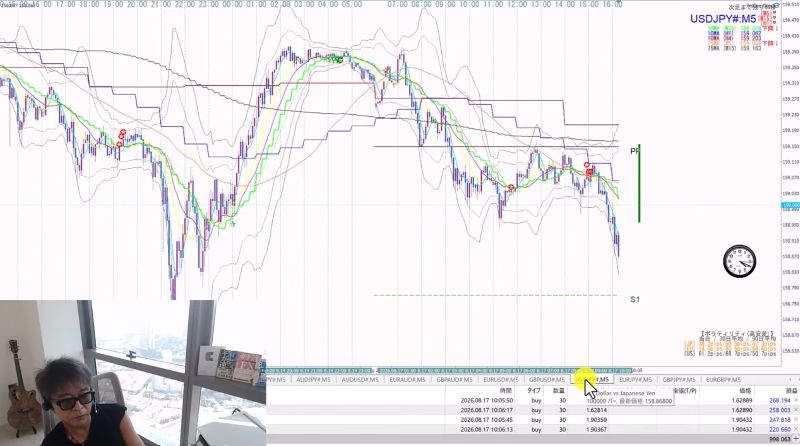Click the green vertical bar beside PP
Viewport: 800px width, 446px height.
coord(639,184)
